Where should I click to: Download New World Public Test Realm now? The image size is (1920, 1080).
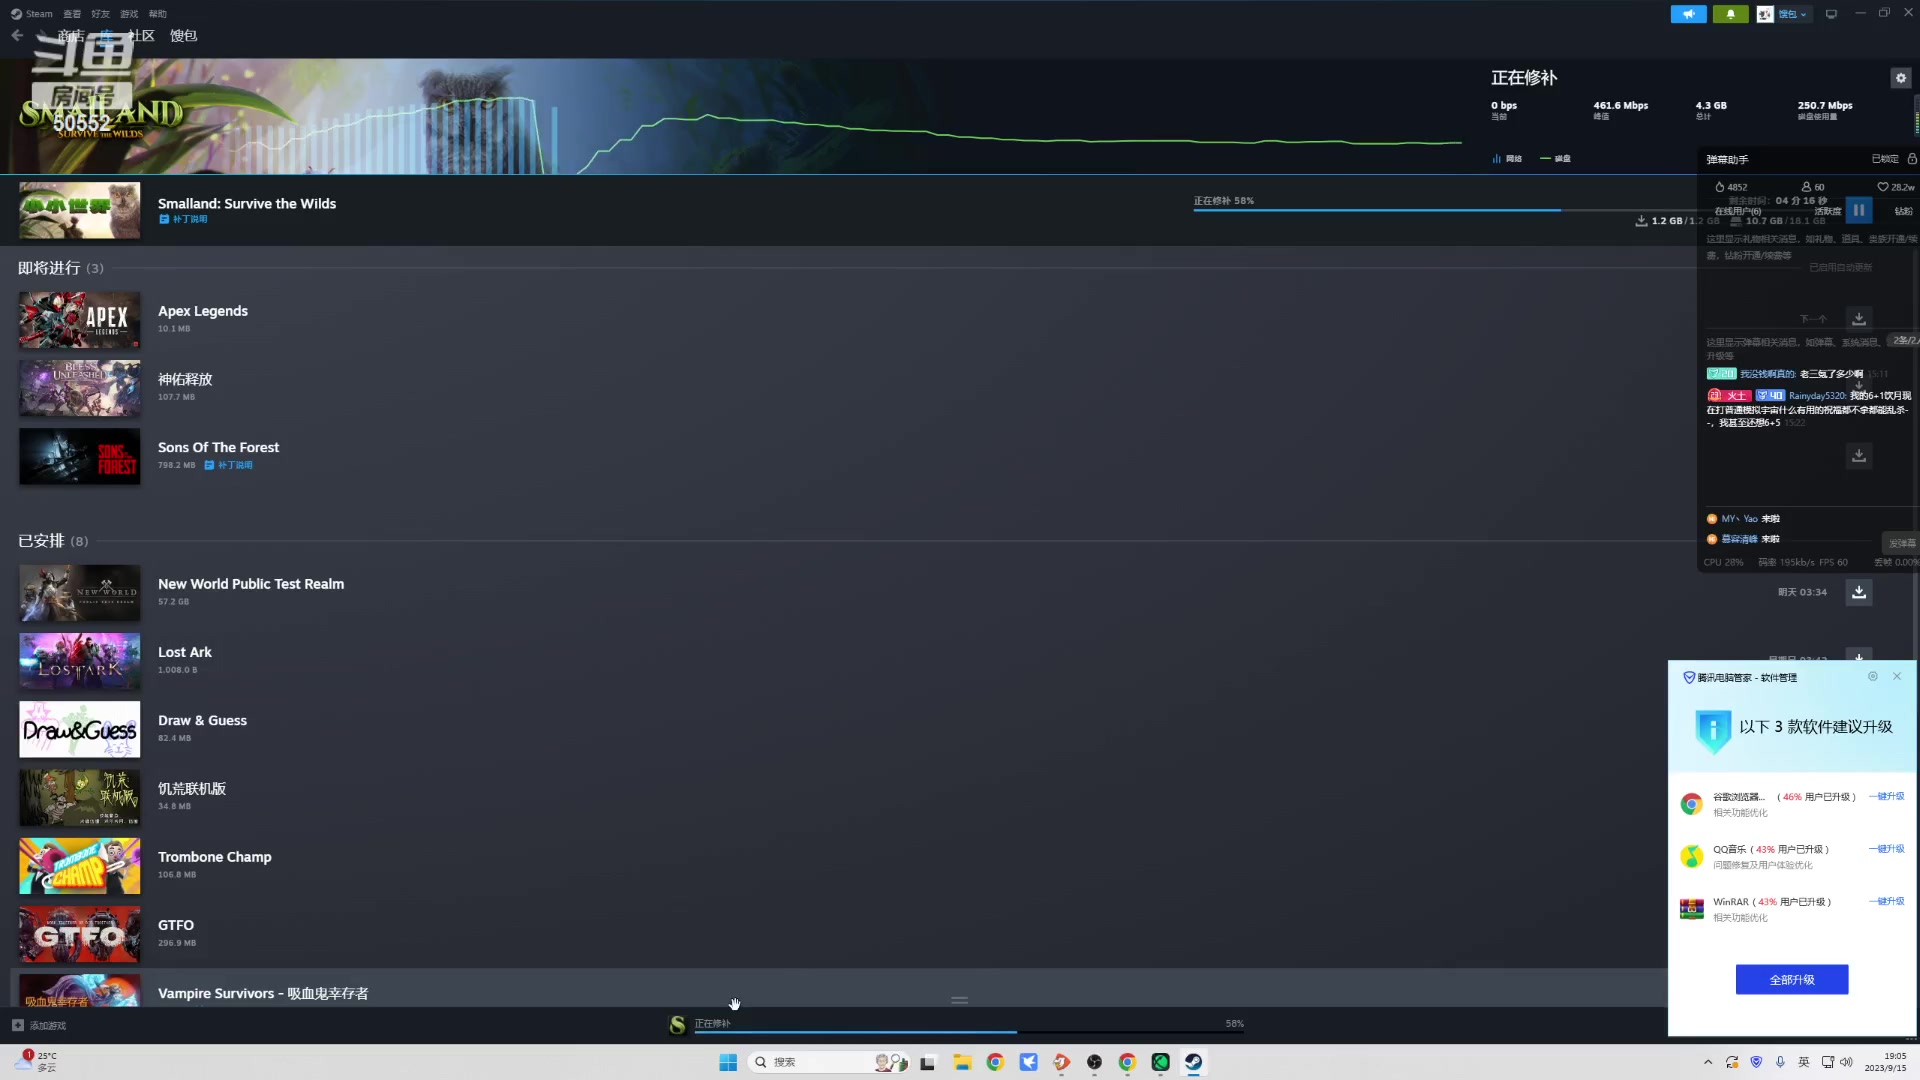point(1859,592)
